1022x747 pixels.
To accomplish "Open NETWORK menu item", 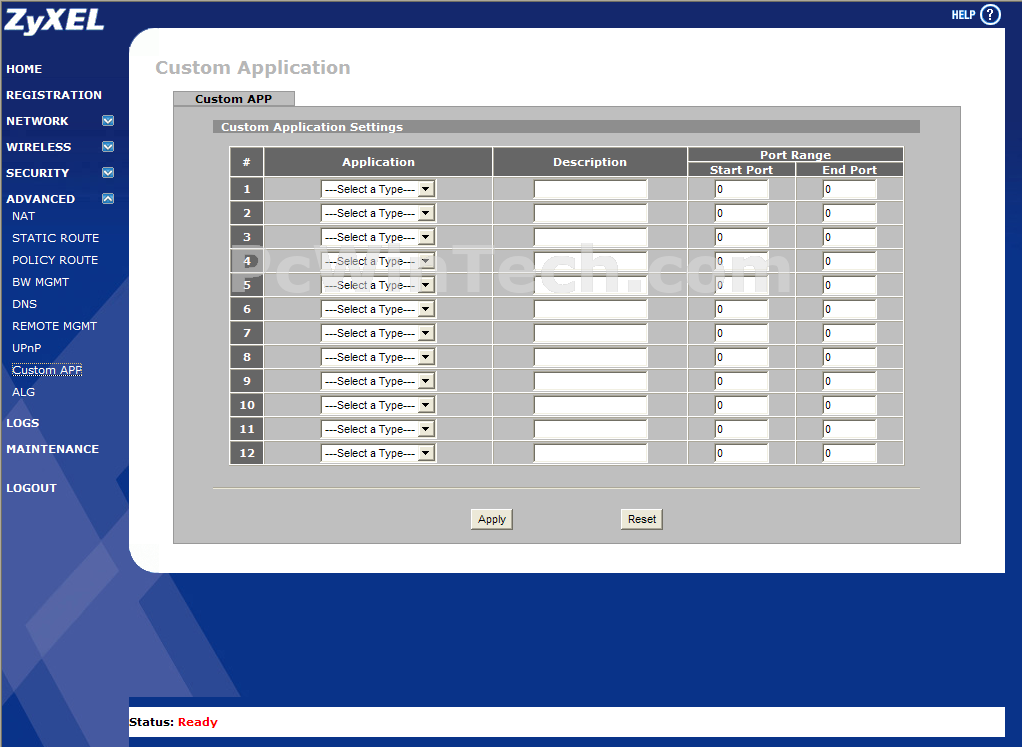I will point(37,121).
